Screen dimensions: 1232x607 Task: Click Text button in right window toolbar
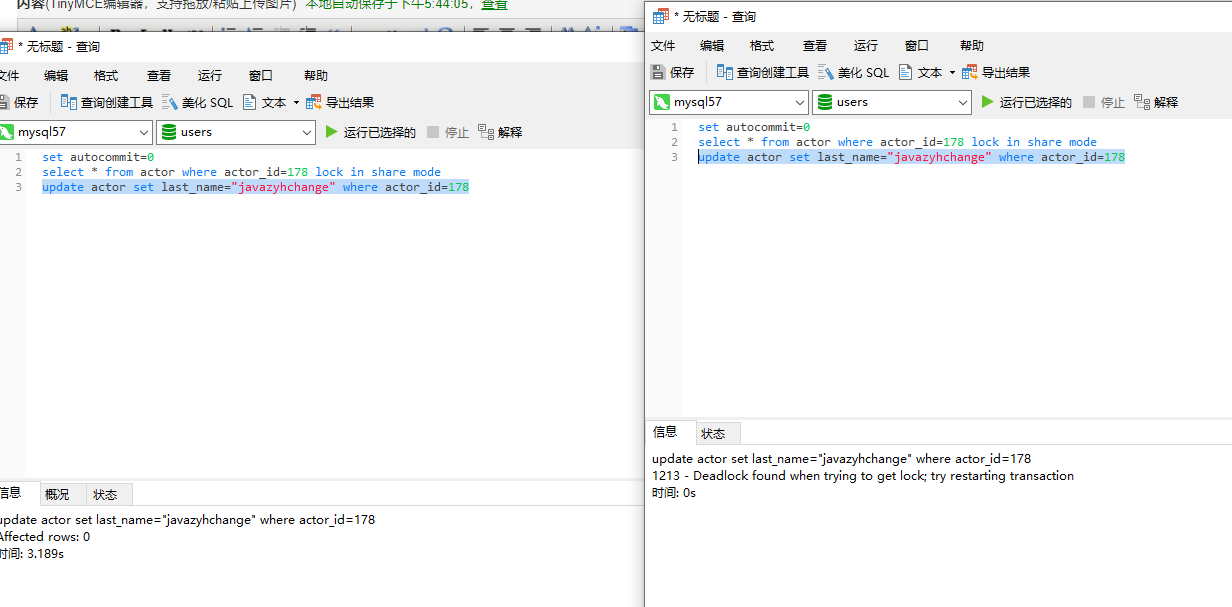(x=921, y=72)
